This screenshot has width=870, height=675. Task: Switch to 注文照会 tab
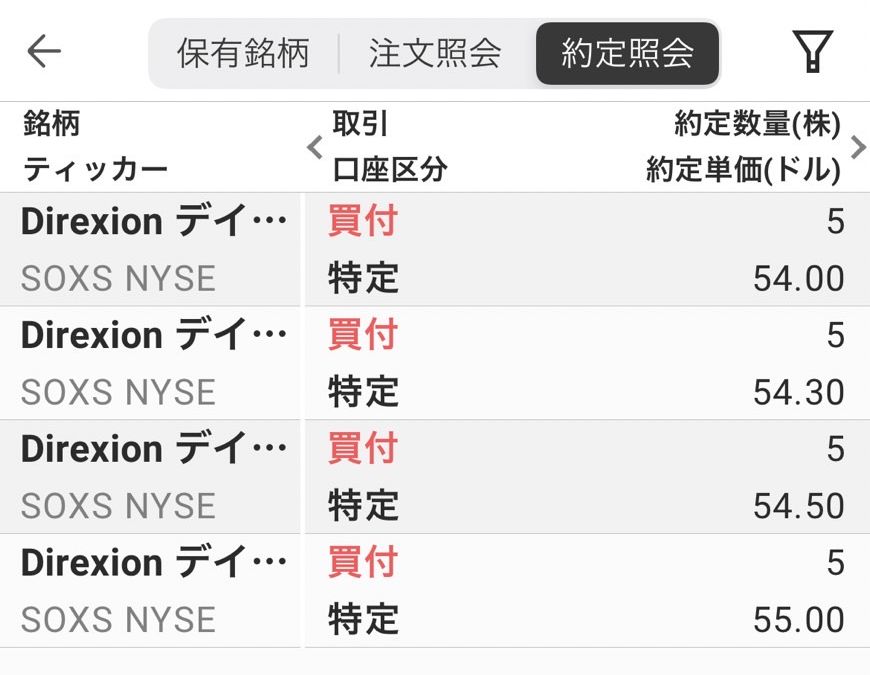(435, 53)
